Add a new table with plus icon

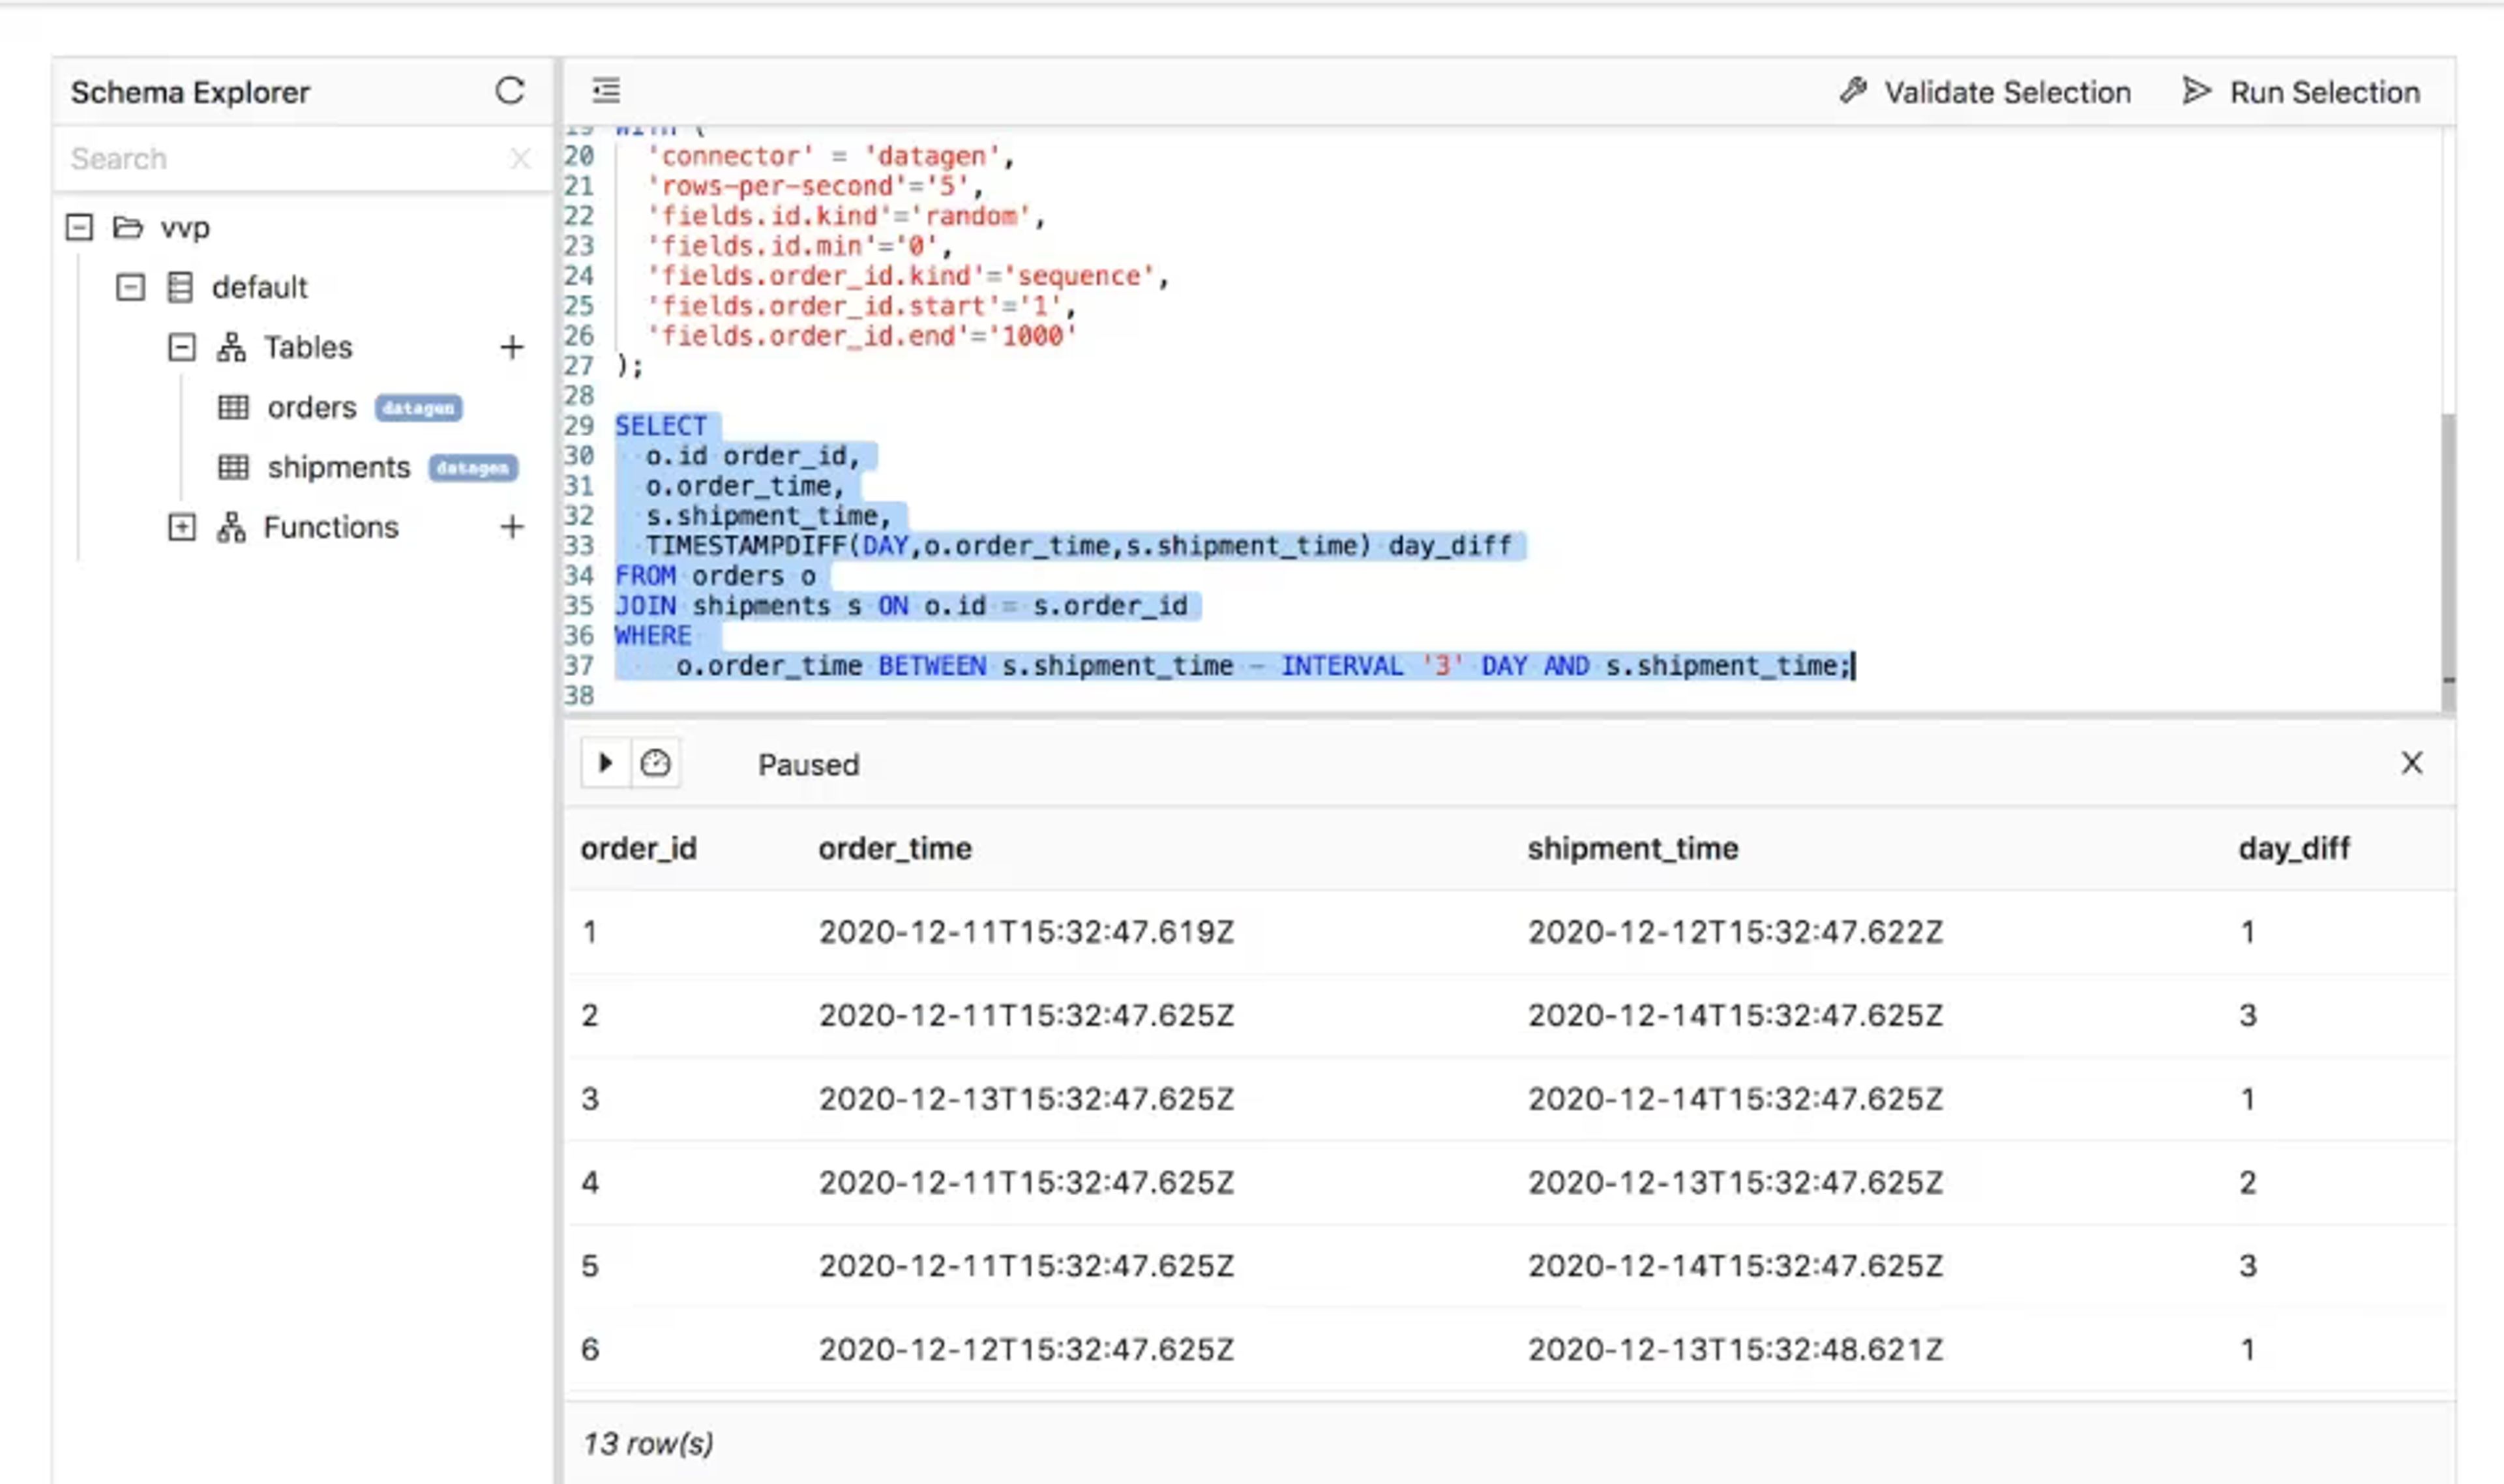512,347
